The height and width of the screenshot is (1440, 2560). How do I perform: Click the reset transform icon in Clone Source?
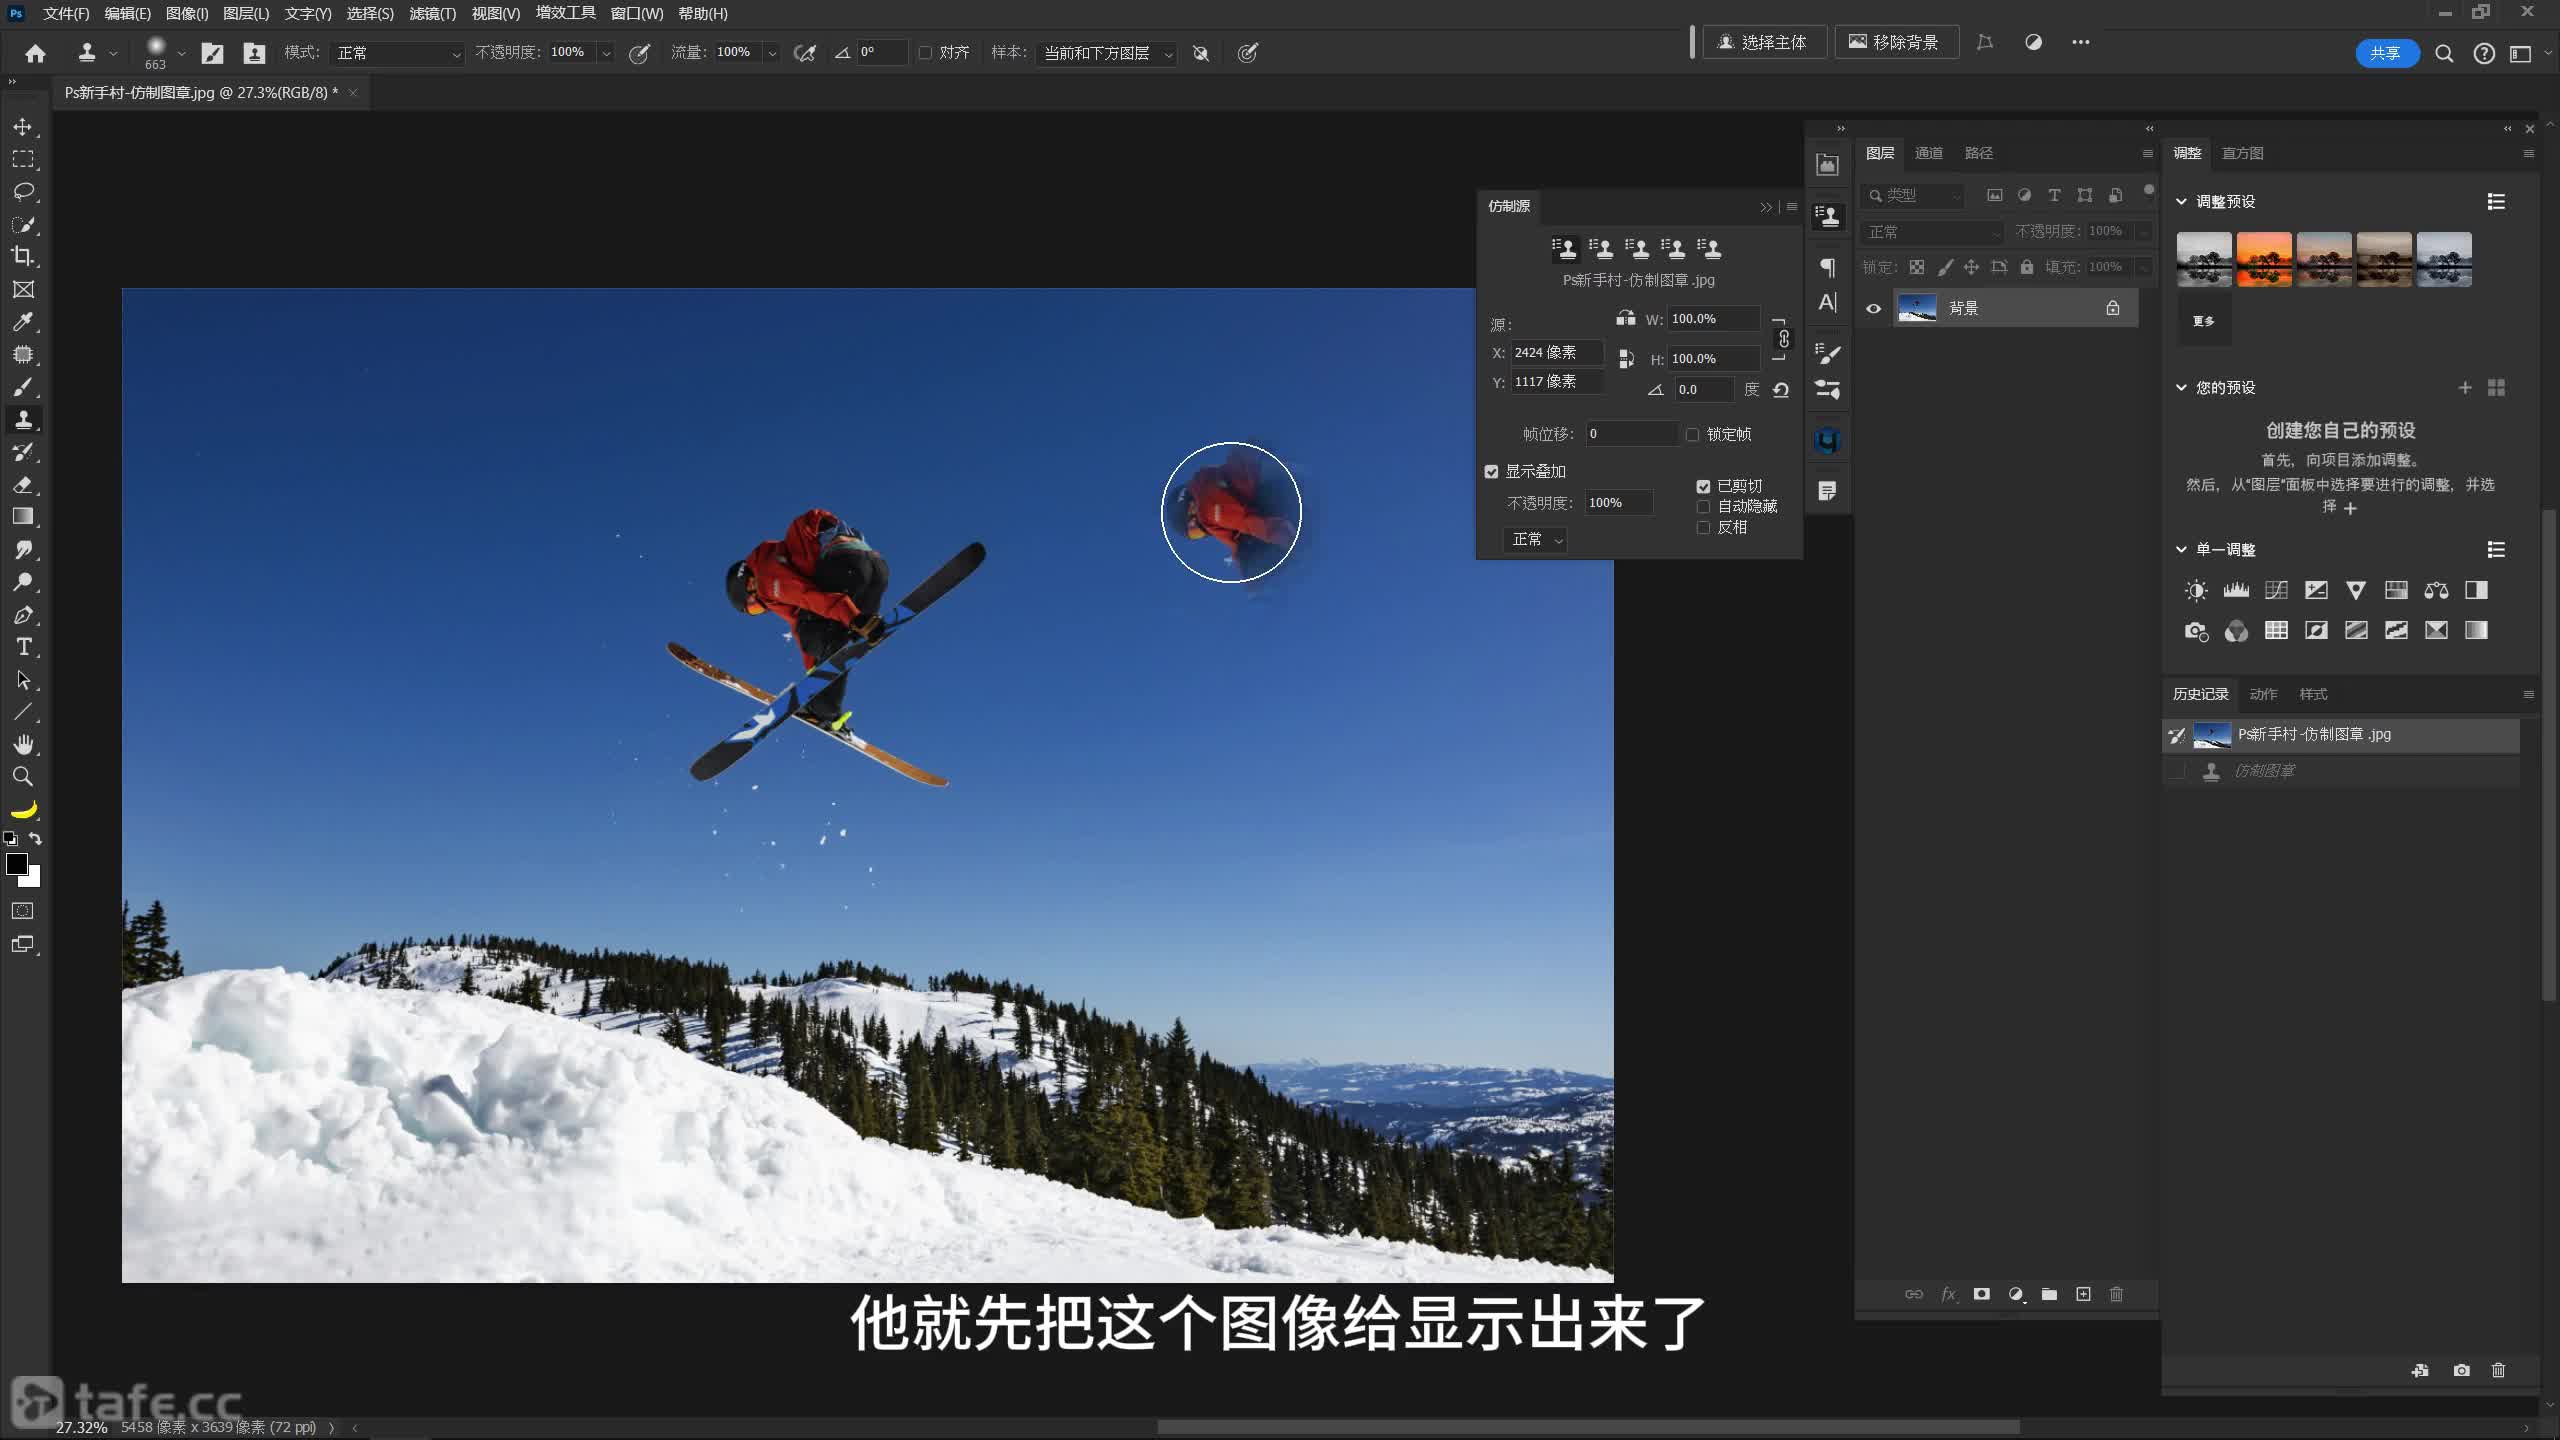pos(1781,390)
